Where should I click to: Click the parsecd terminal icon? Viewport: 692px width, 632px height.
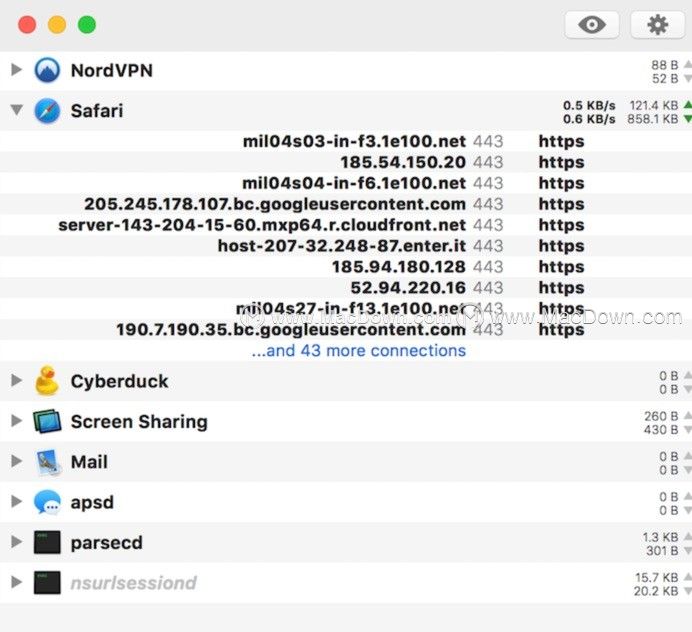pos(47,542)
